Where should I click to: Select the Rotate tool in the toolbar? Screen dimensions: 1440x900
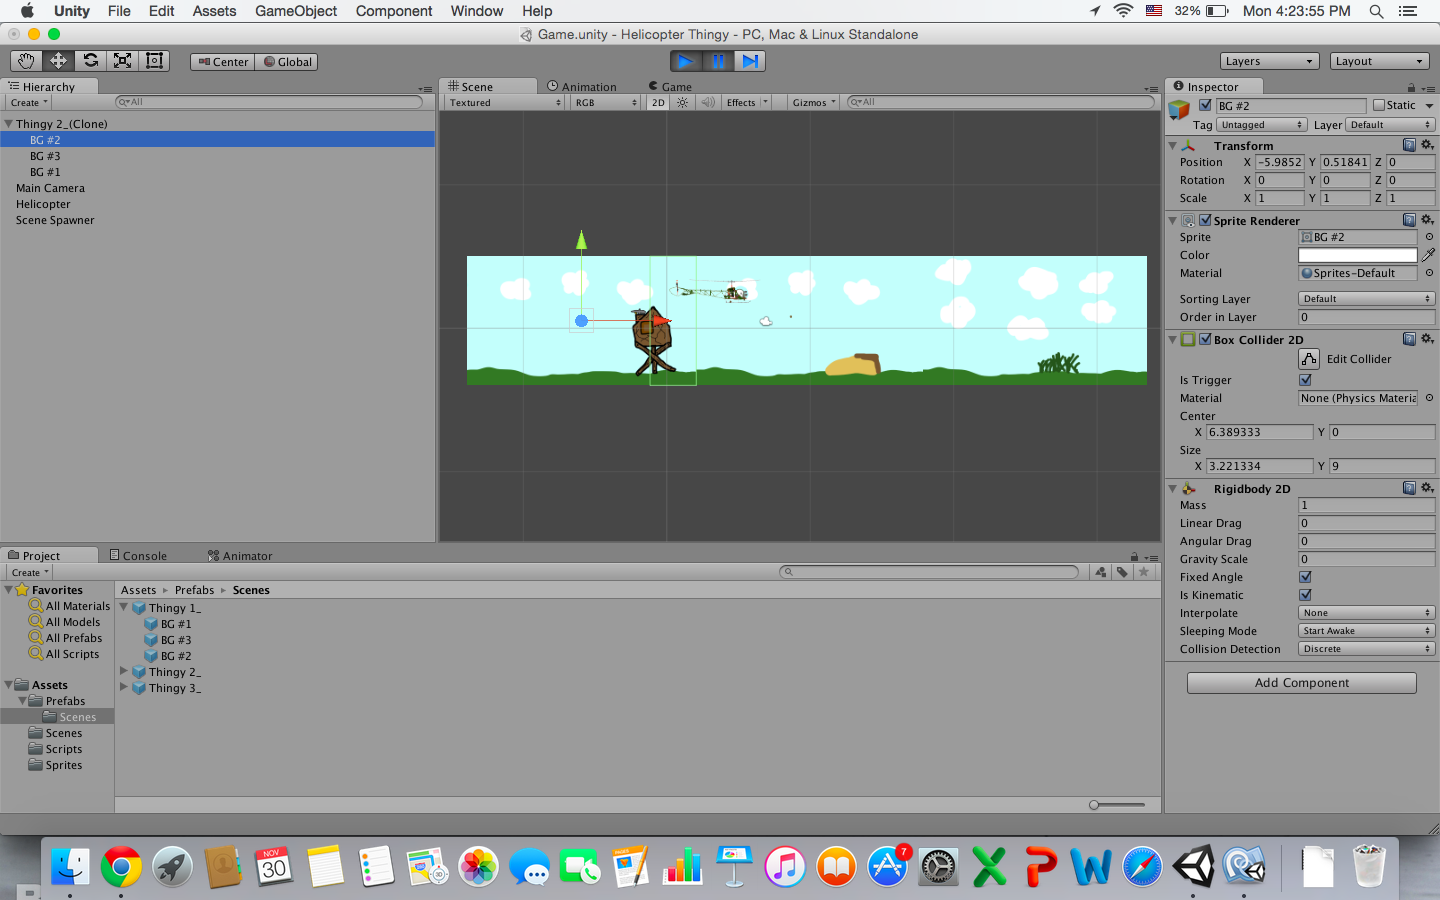coord(90,61)
